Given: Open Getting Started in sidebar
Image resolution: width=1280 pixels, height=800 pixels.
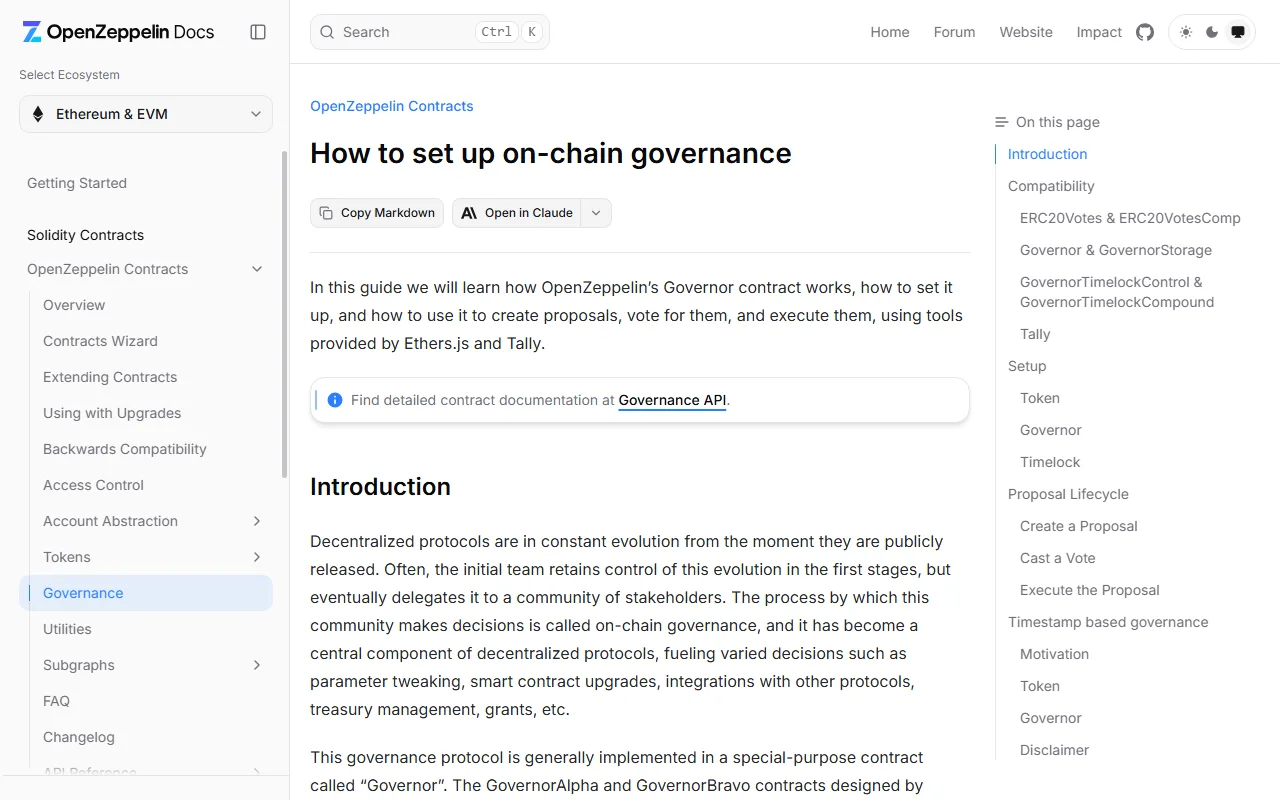Looking at the screenshot, I should coord(77,183).
